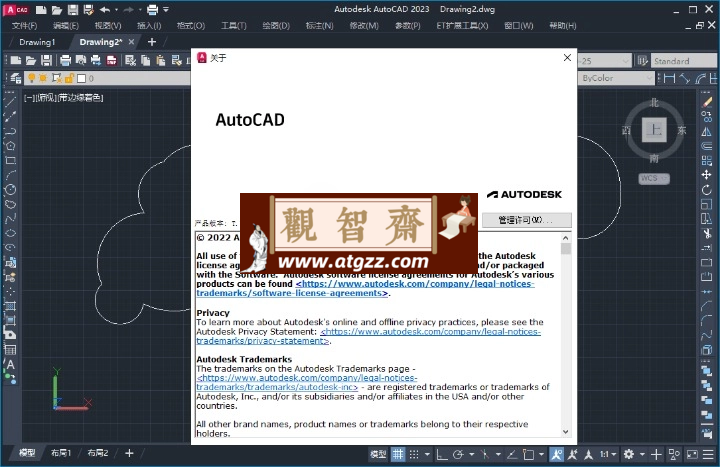The width and height of the screenshot is (720, 467).
Task: Switch to the Drawing1 tab
Action: (x=37, y=42)
